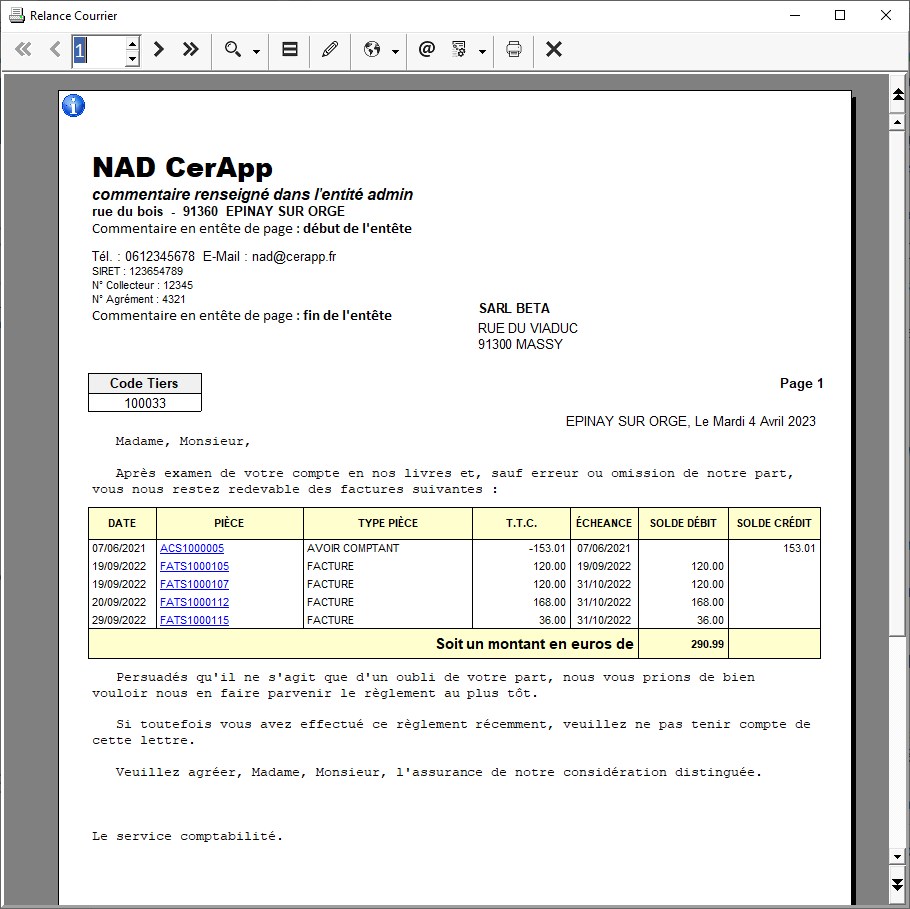Print the reminder letter
Image resolution: width=910 pixels, height=909 pixels.
(514, 49)
